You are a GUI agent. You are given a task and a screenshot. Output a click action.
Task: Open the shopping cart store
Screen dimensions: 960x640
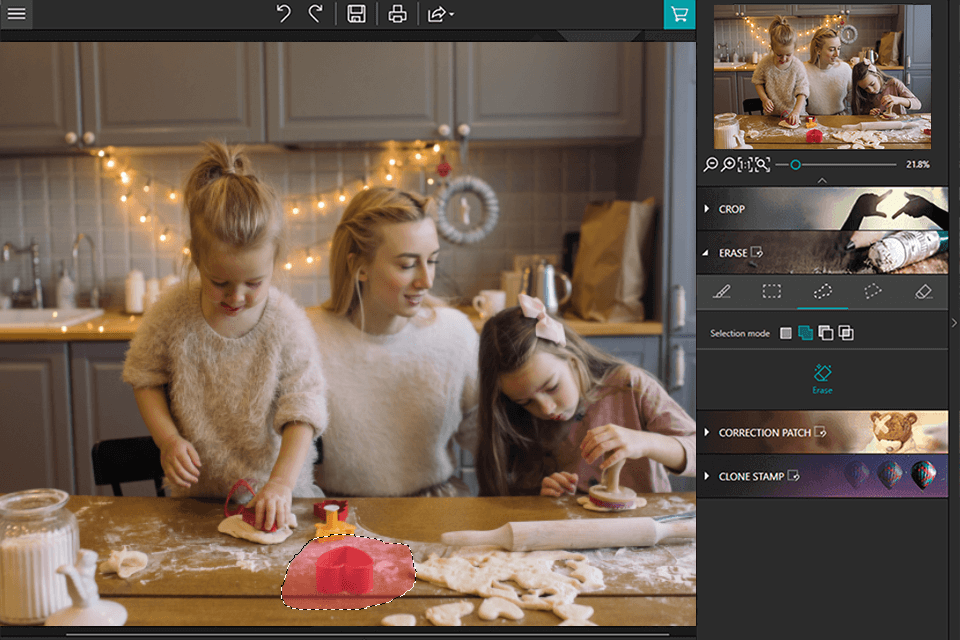(x=680, y=14)
